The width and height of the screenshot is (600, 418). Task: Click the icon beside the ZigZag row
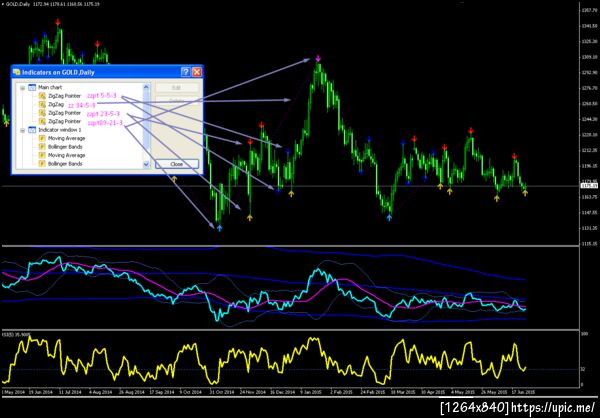coord(42,104)
